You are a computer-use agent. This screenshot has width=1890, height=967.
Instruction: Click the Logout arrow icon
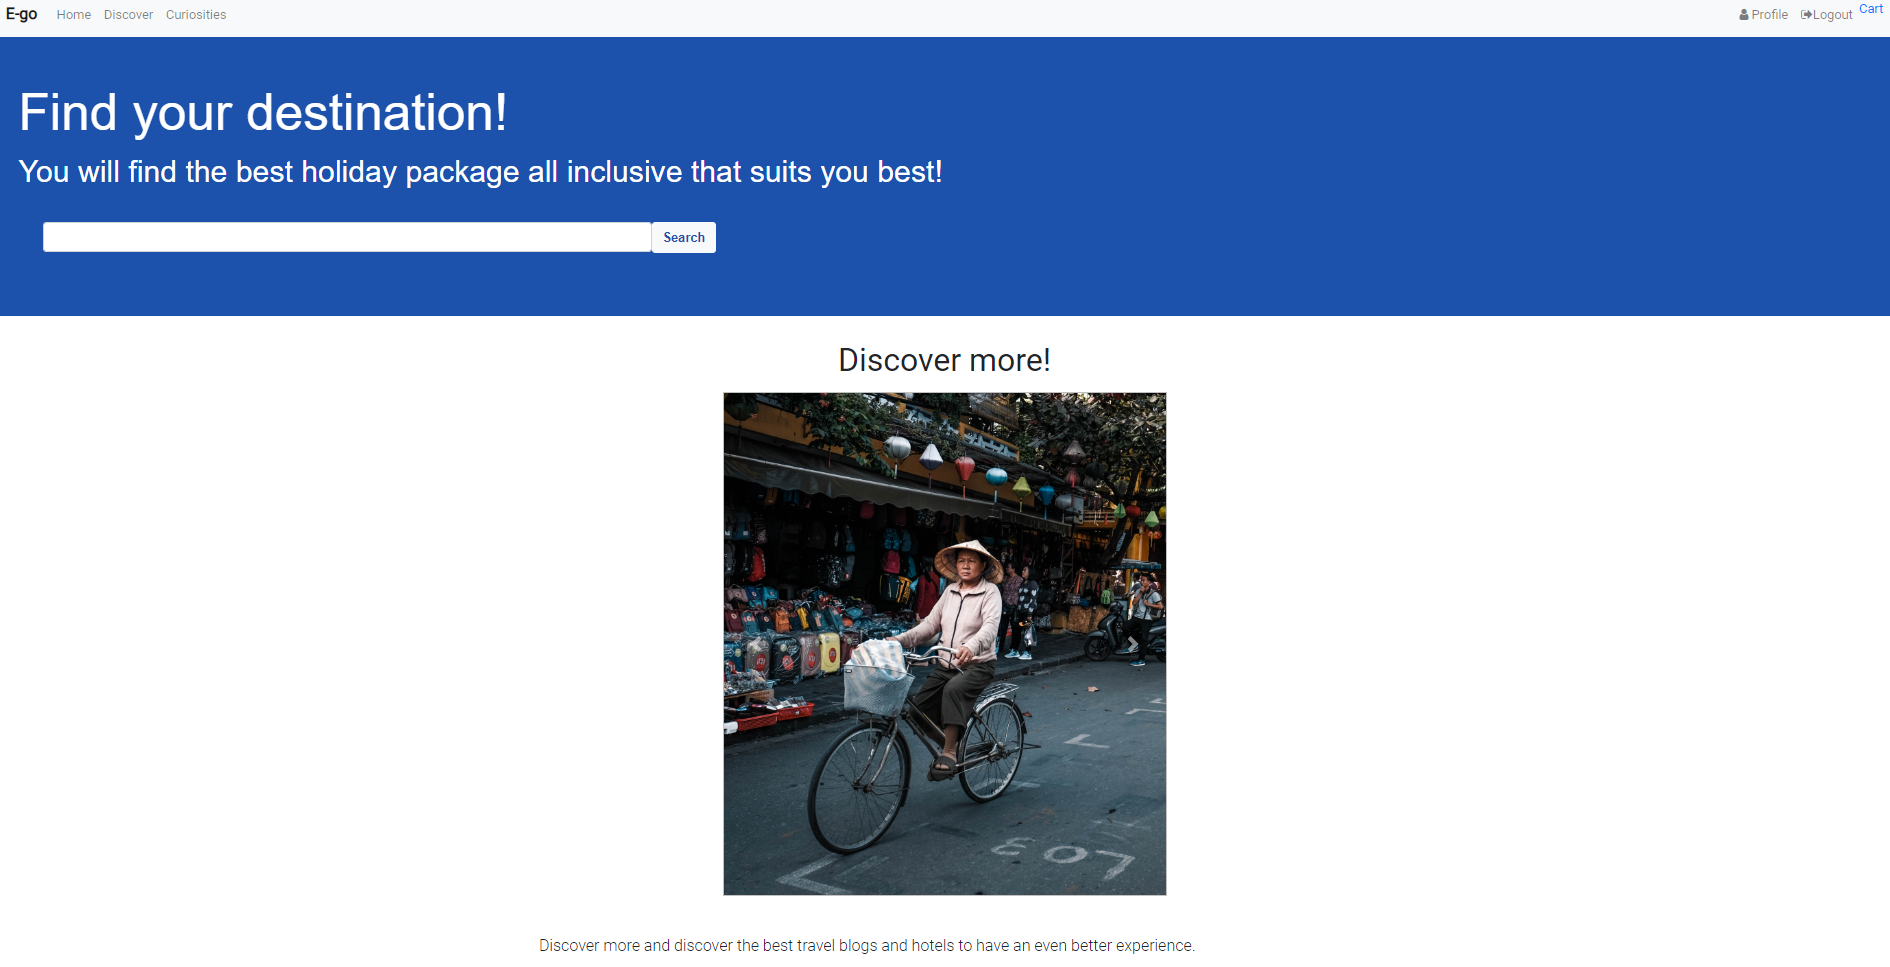(1806, 15)
